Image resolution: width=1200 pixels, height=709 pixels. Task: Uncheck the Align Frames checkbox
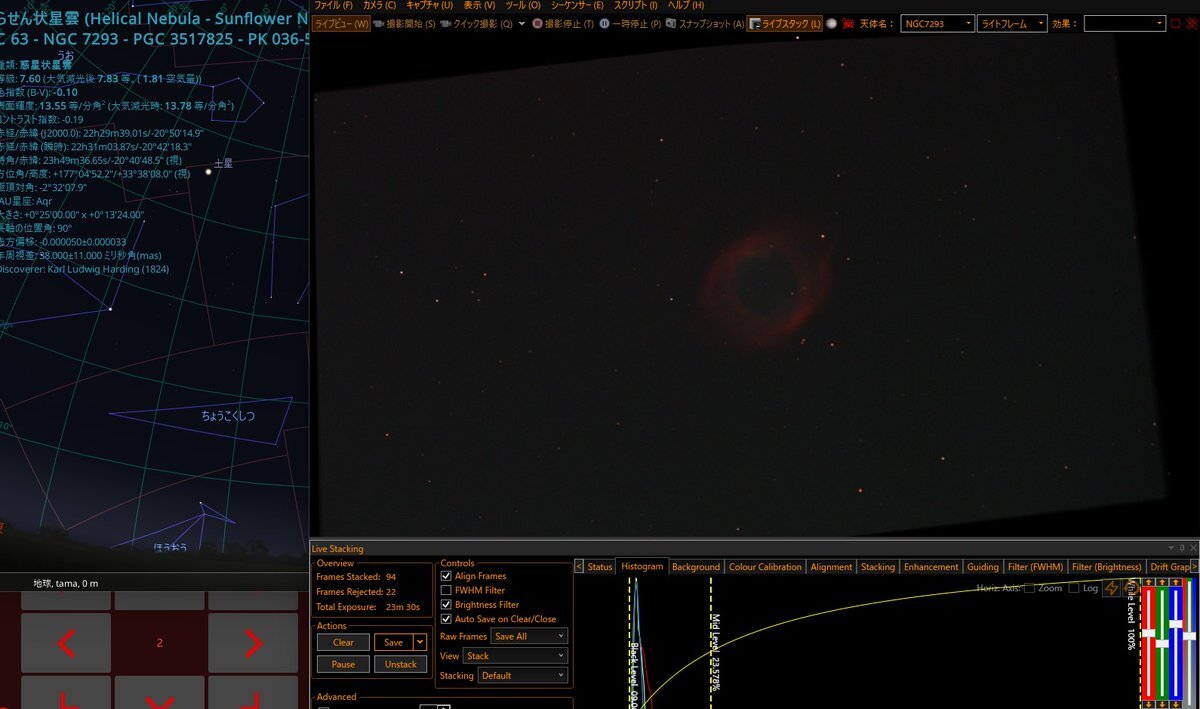[446, 576]
